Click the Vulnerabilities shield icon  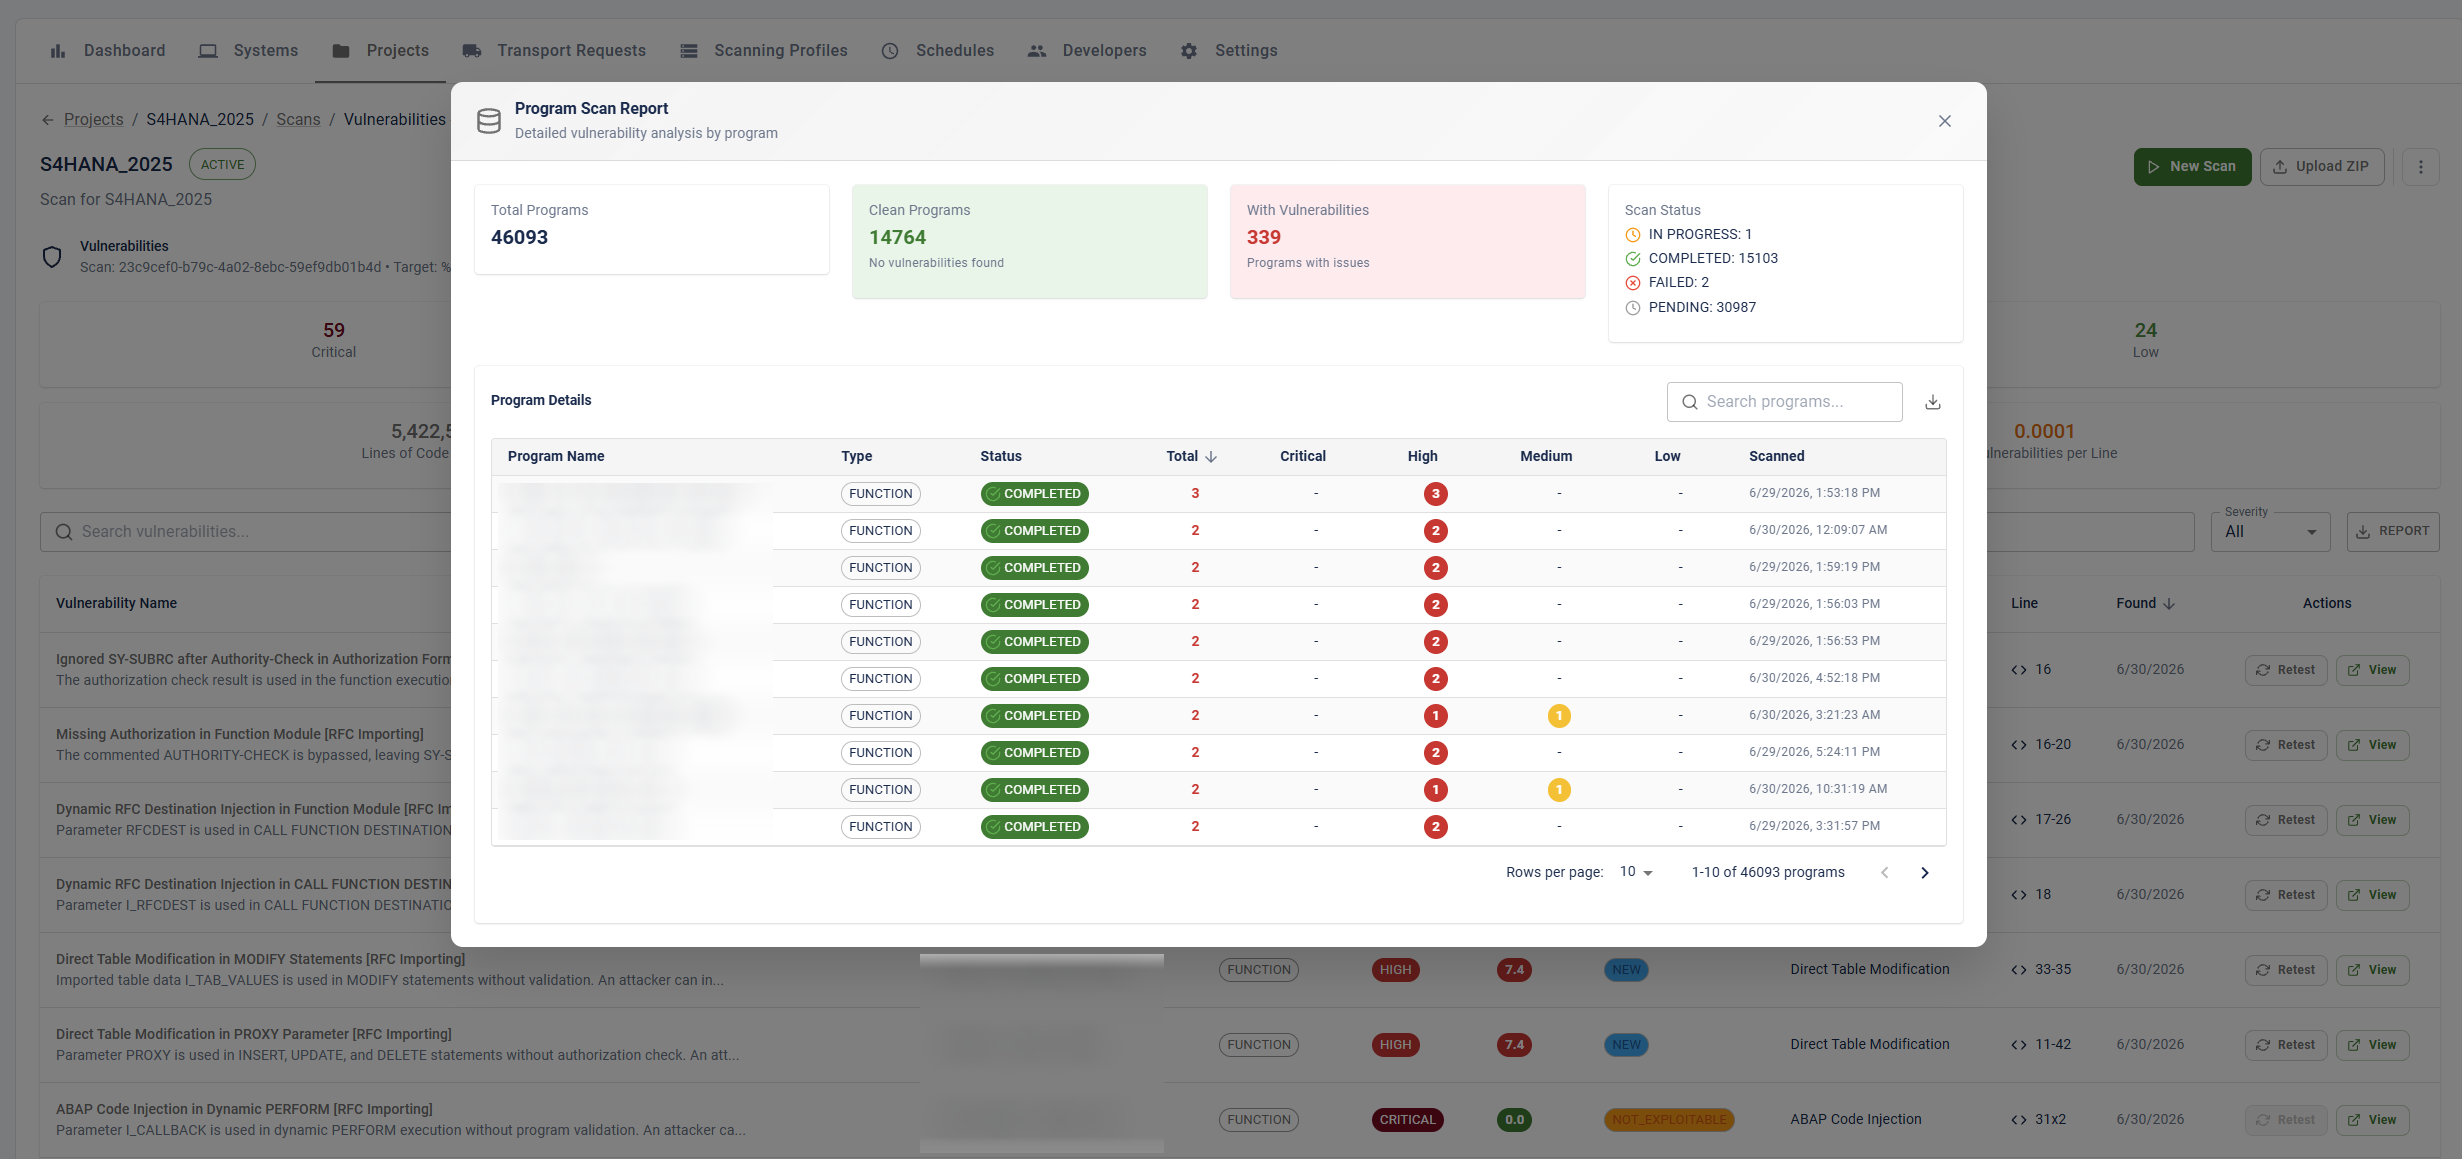[x=52, y=257]
